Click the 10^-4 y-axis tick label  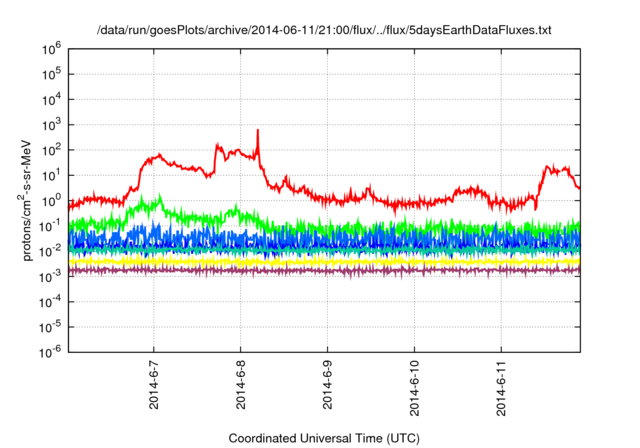51,302
